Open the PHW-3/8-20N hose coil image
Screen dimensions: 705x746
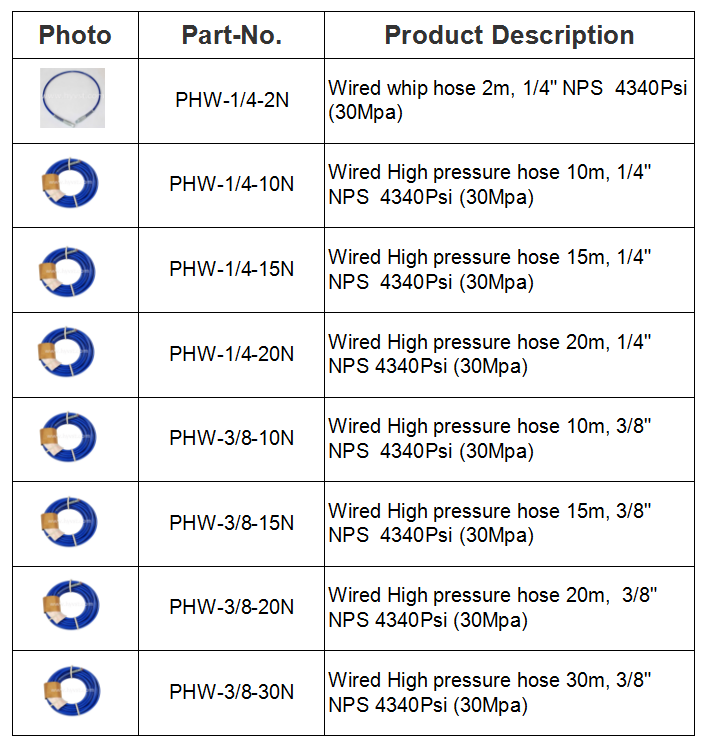click(71, 607)
